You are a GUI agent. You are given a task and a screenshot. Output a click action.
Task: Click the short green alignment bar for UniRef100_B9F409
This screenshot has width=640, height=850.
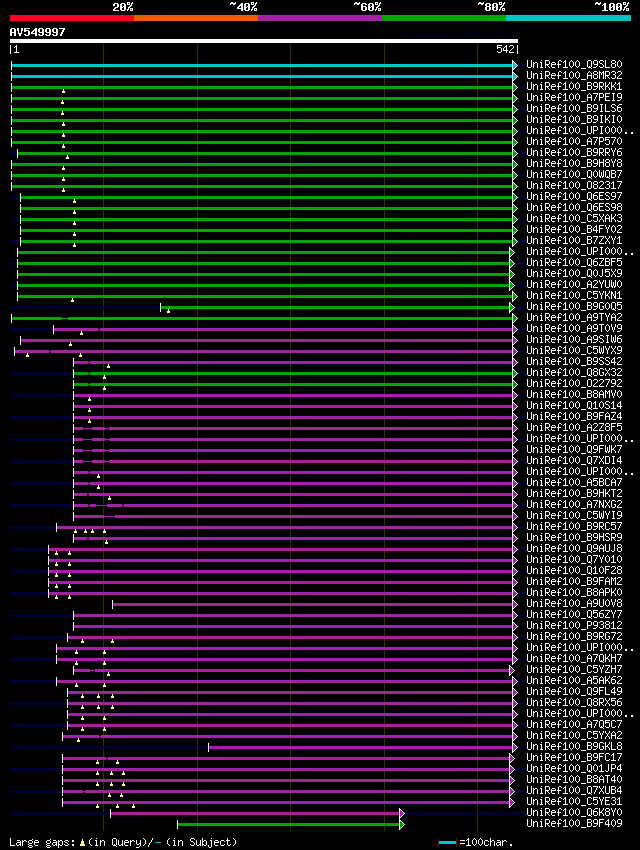coord(290,825)
